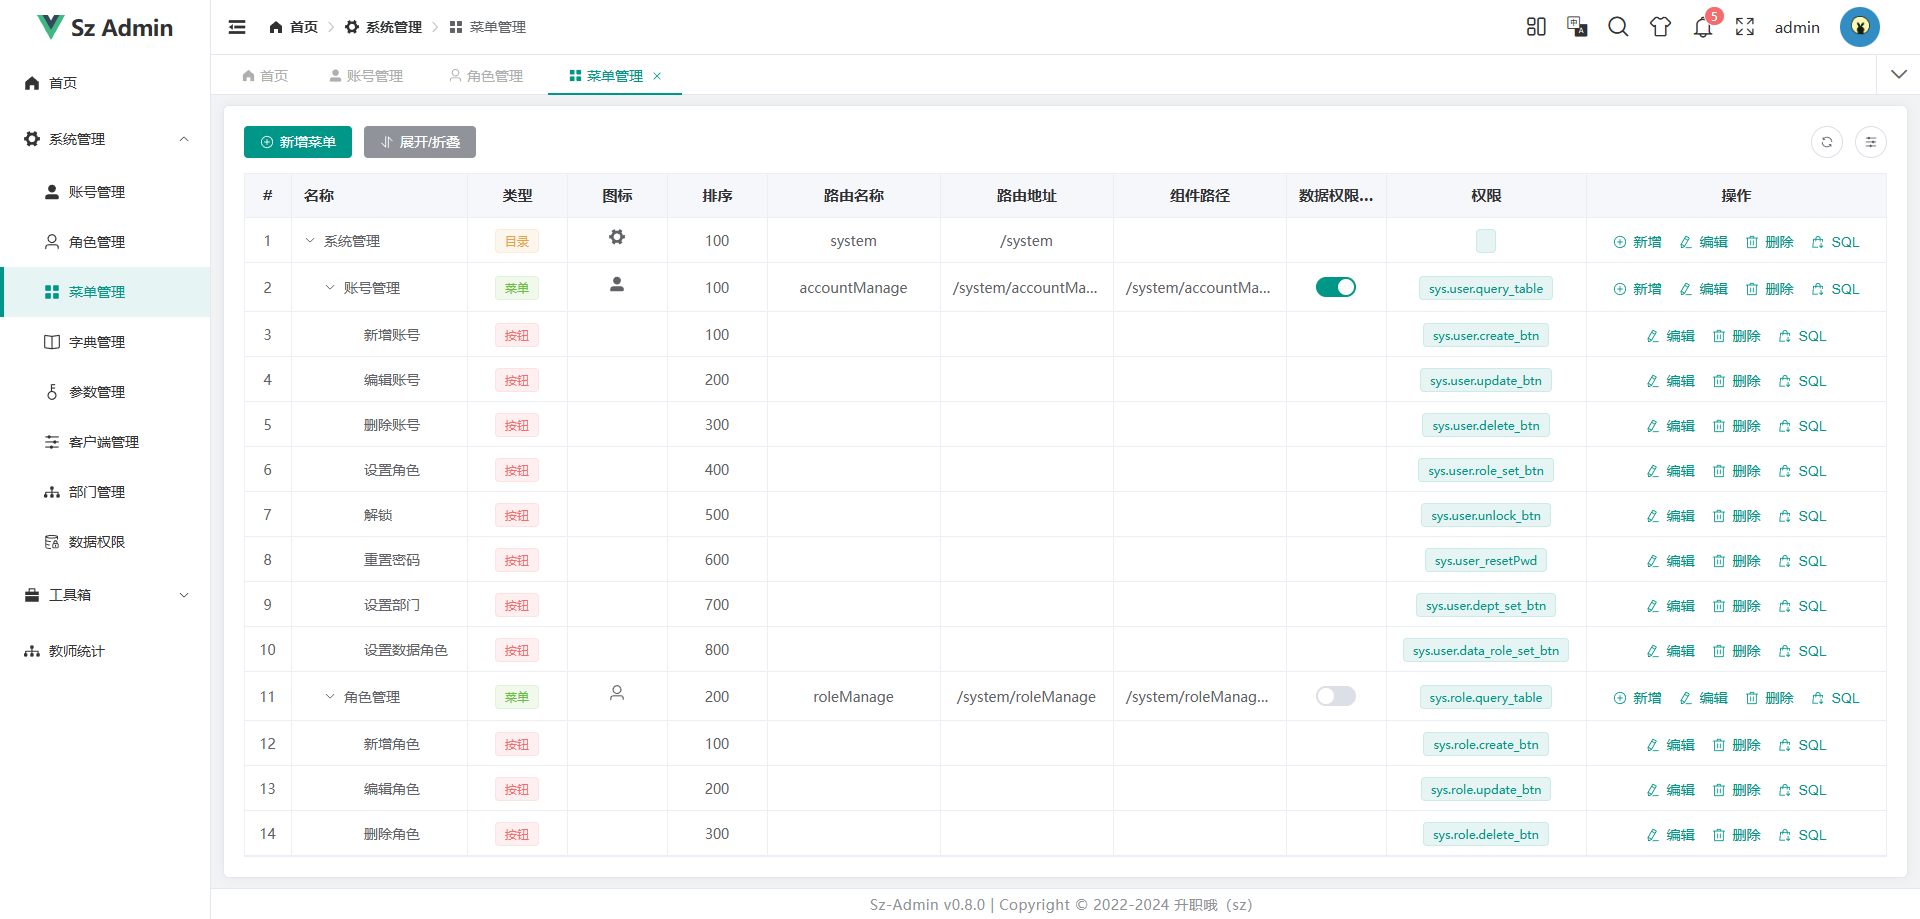Close the 菜单管理 tab
This screenshot has height=919, width=1920.
click(657, 76)
